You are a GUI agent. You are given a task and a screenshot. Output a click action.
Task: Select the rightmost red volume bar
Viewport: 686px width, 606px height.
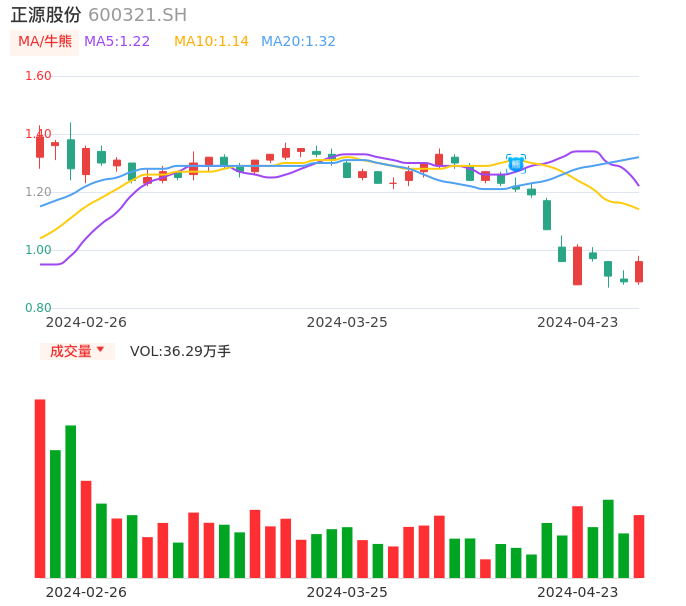coord(639,546)
